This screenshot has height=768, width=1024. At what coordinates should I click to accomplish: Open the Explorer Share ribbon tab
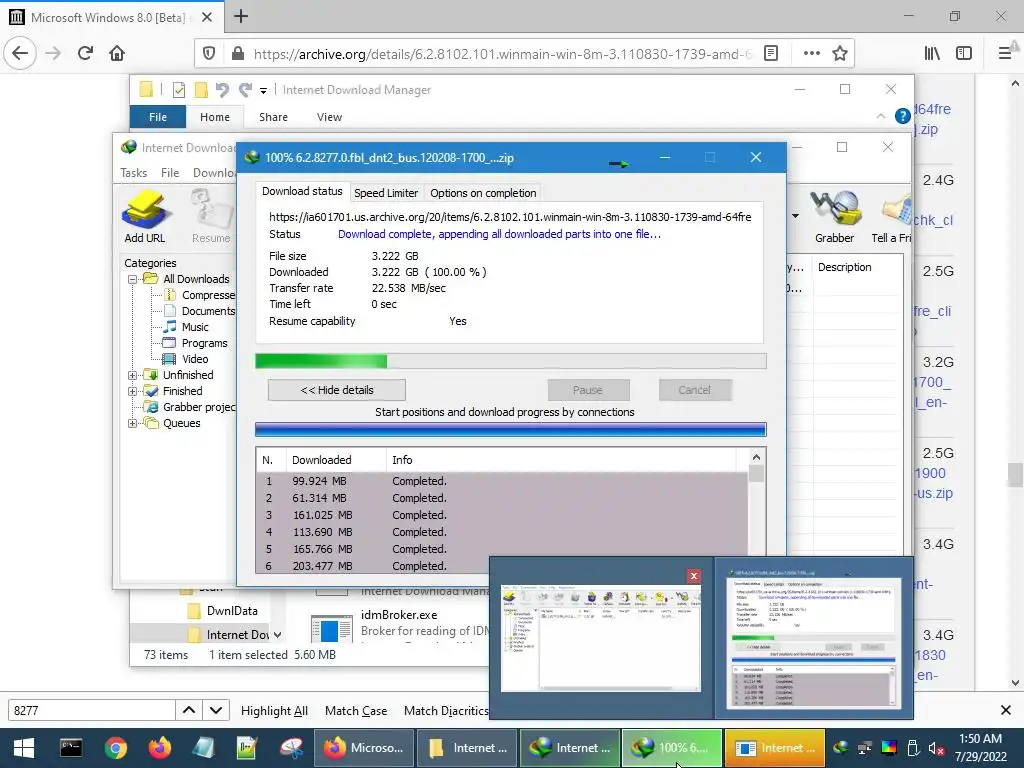tap(273, 117)
